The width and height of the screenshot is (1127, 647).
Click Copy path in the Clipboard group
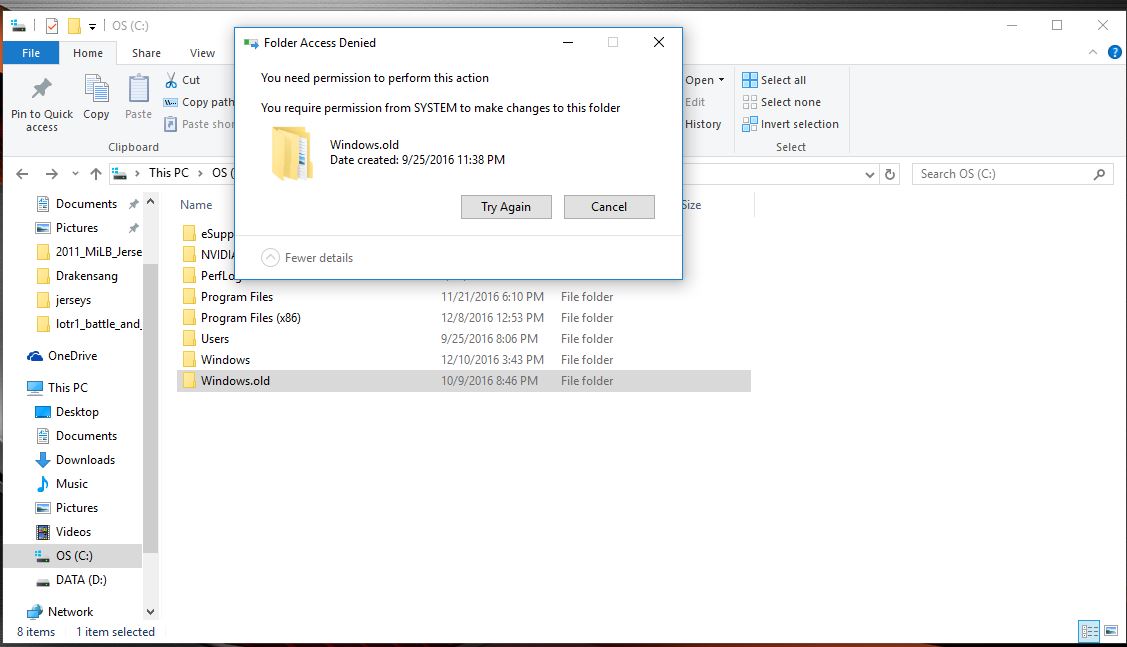199,102
